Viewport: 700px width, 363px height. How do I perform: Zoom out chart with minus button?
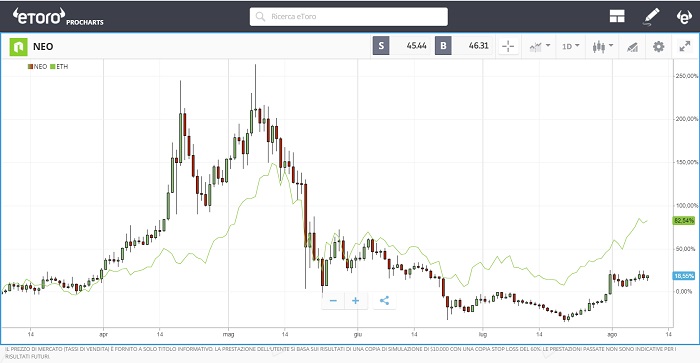coord(333,300)
